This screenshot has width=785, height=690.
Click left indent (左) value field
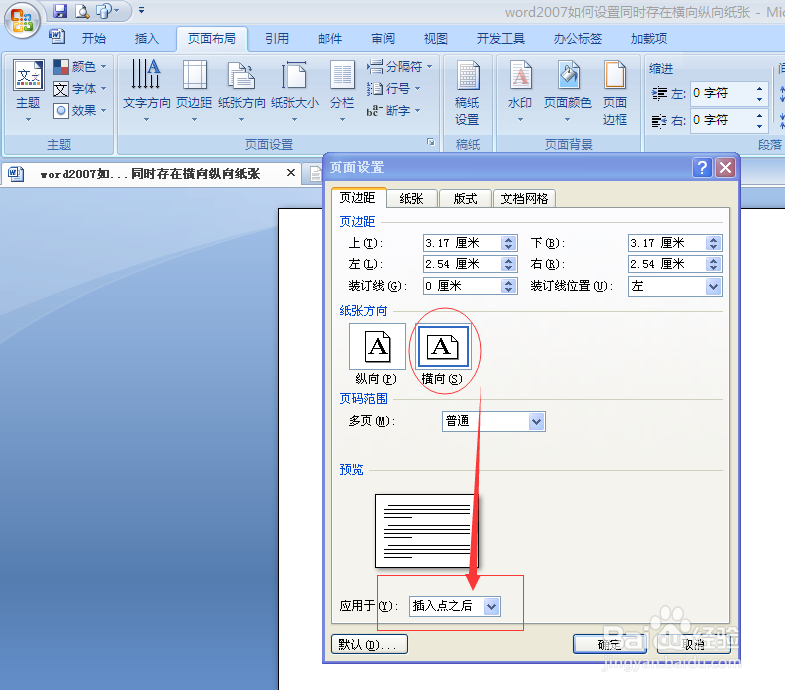721,94
